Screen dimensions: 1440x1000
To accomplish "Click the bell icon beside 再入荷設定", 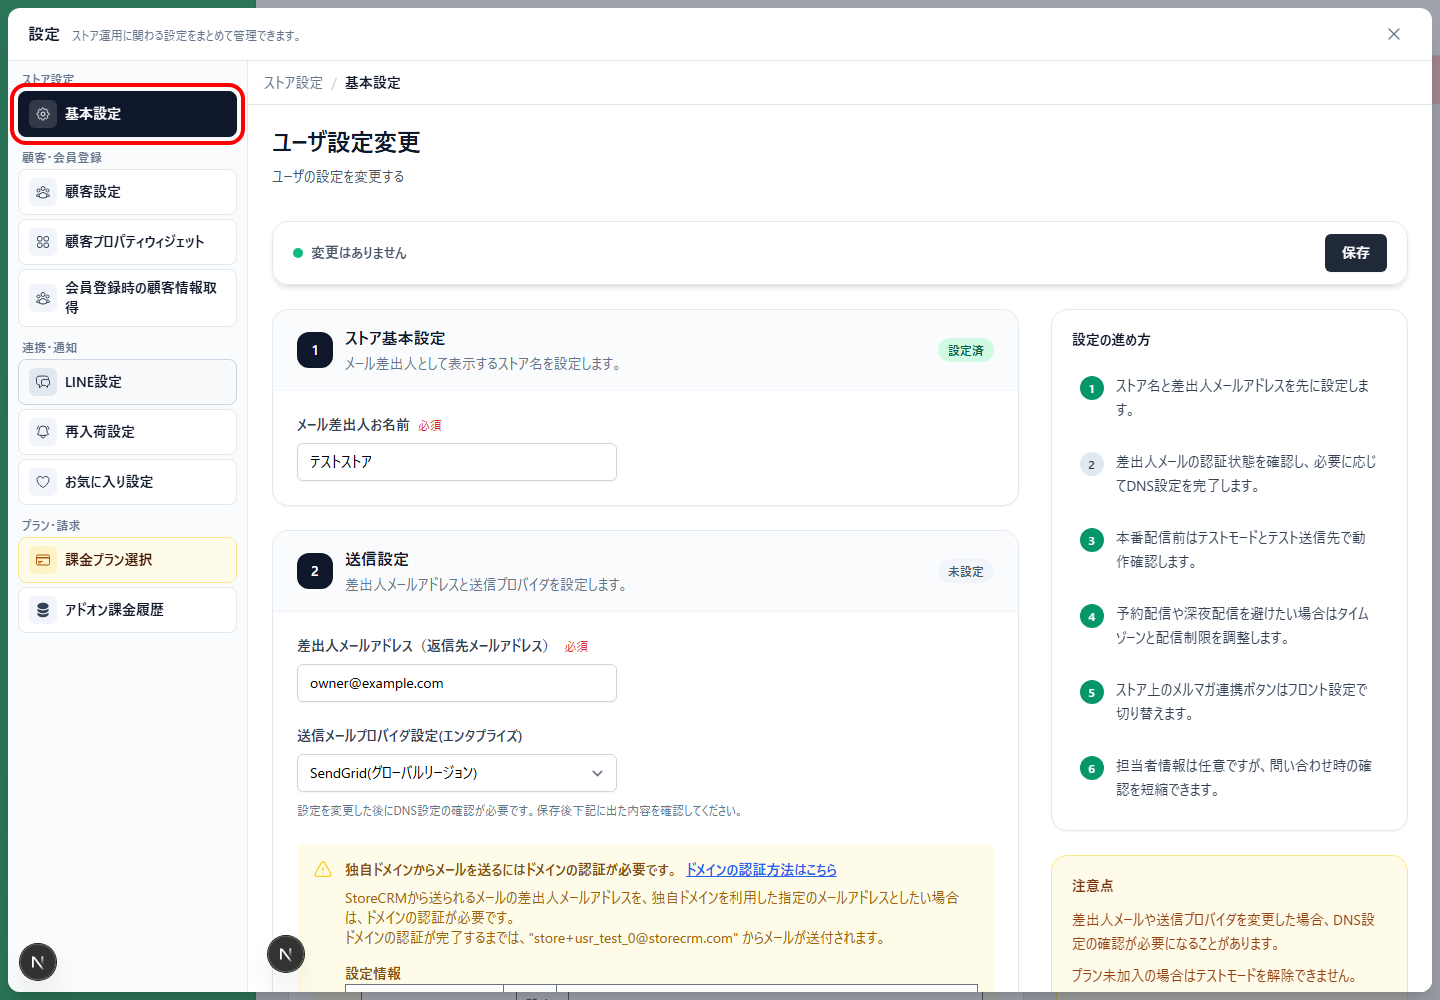I will tap(43, 432).
